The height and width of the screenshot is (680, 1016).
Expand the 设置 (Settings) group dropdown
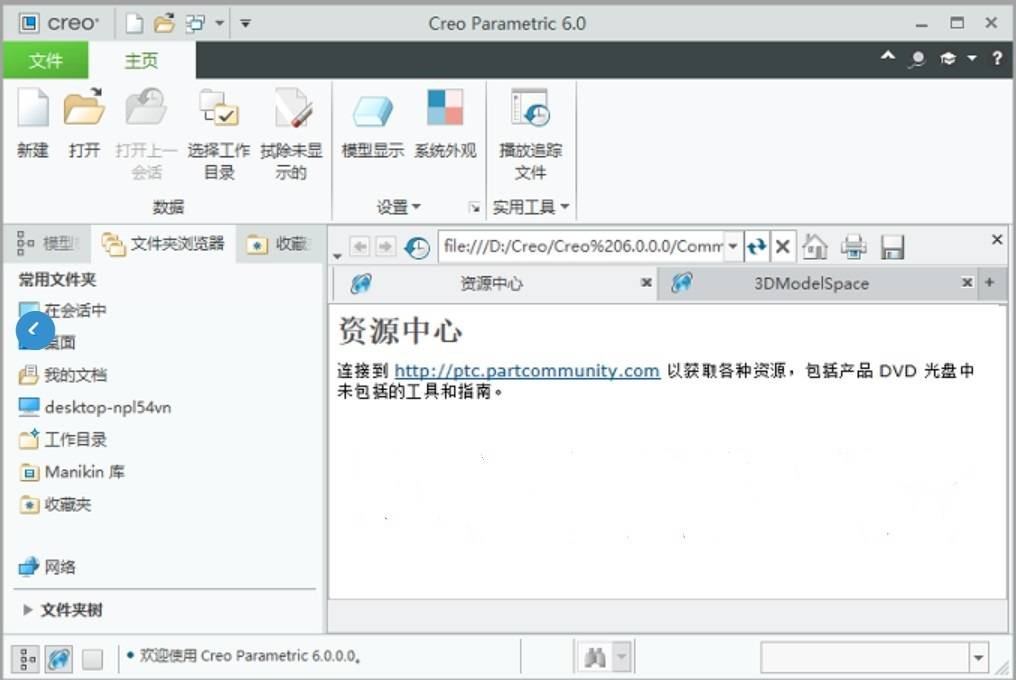(398, 207)
